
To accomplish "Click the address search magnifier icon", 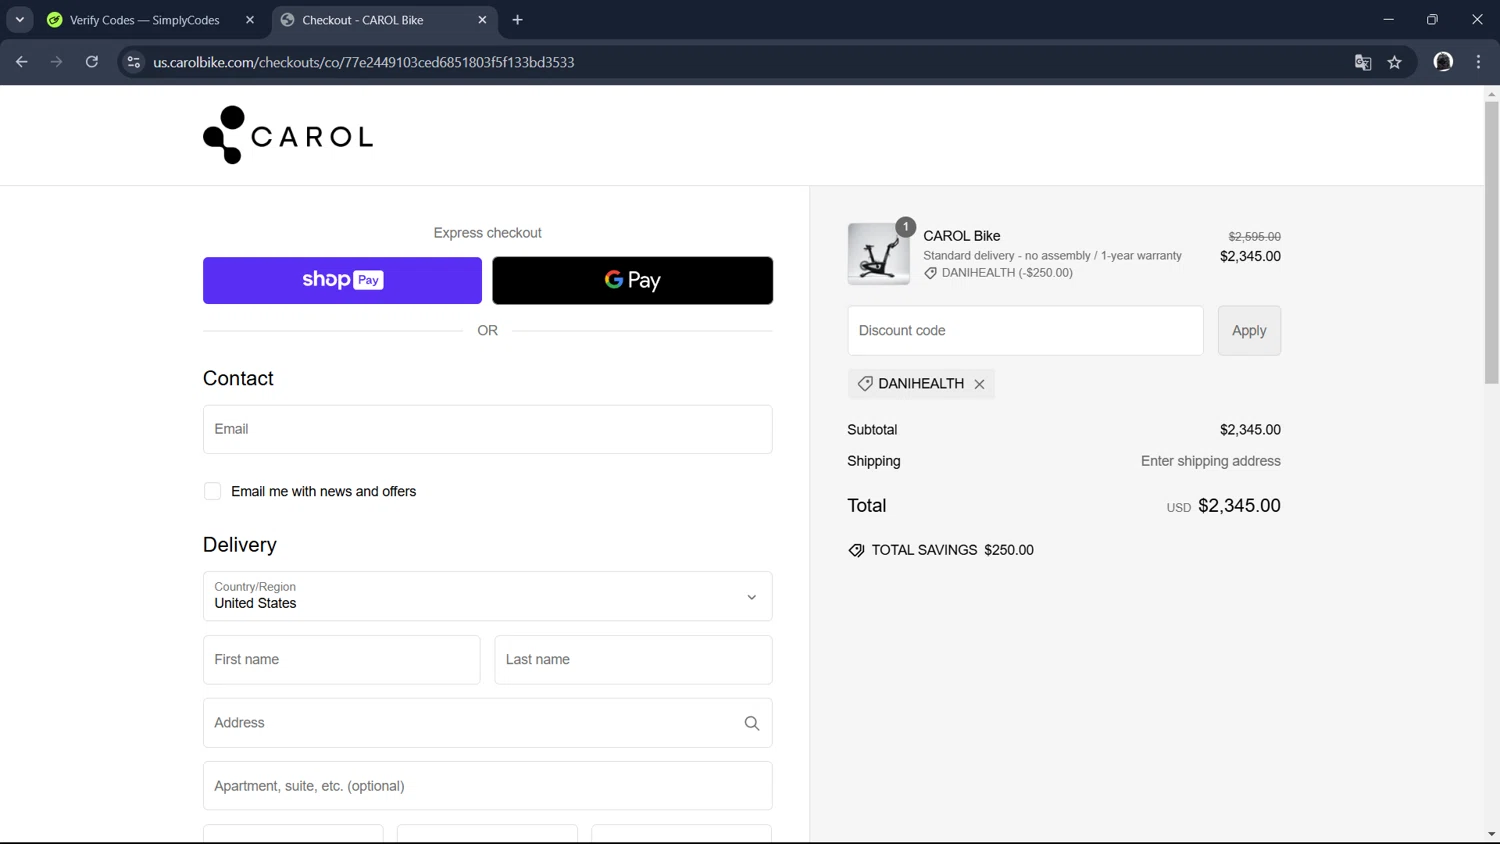I will pyautogui.click(x=752, y=723).
